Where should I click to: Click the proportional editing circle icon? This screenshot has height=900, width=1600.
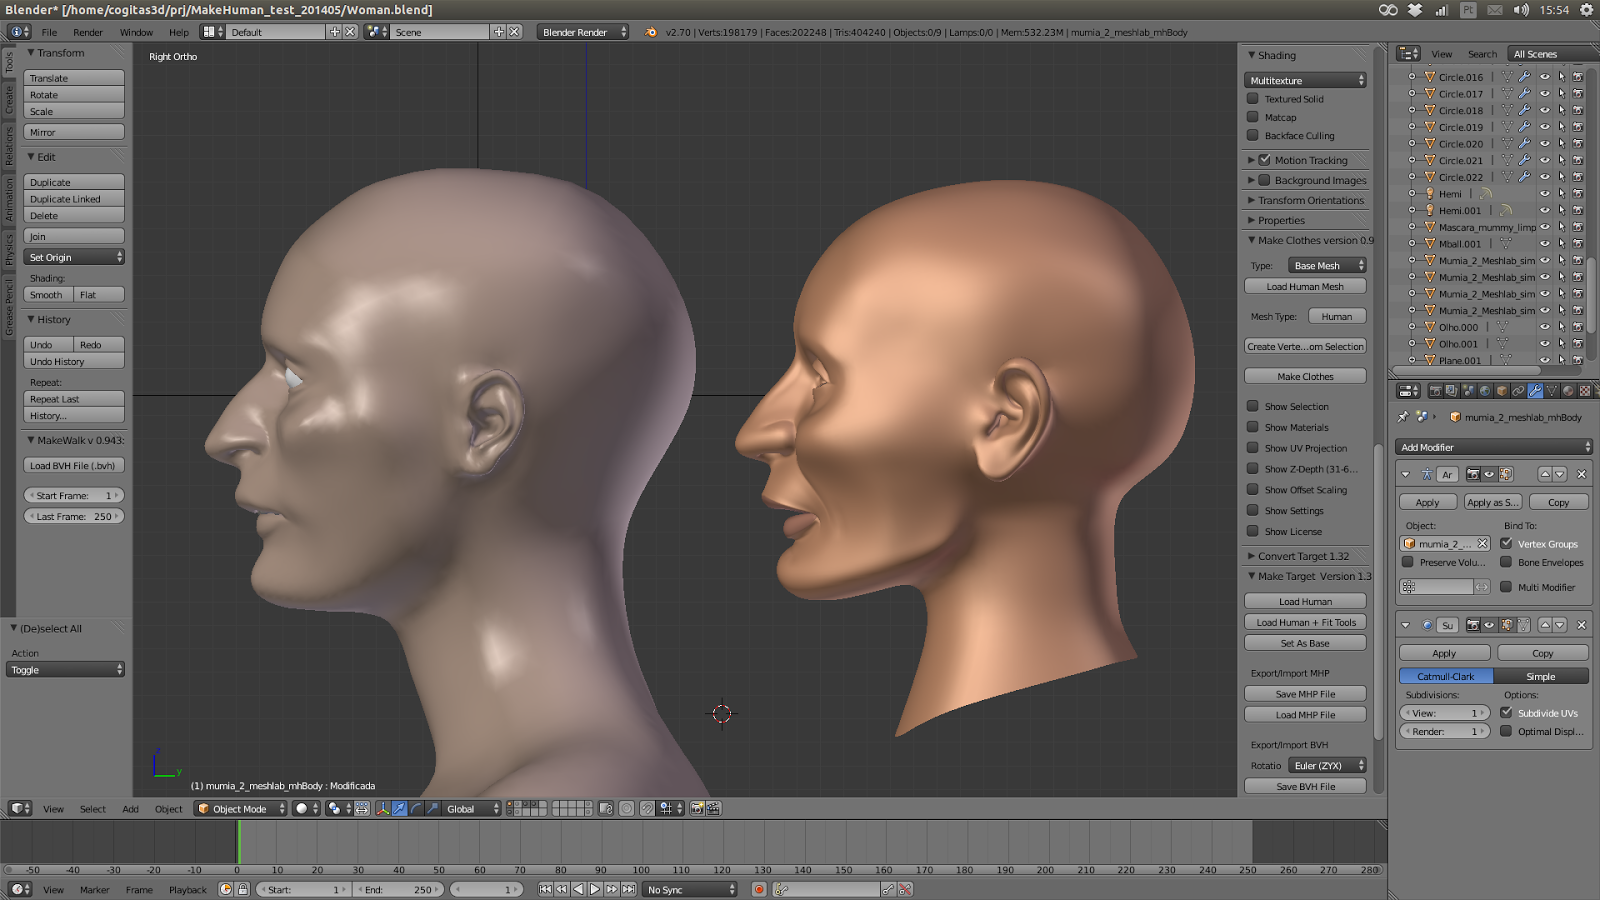(627, 809)
